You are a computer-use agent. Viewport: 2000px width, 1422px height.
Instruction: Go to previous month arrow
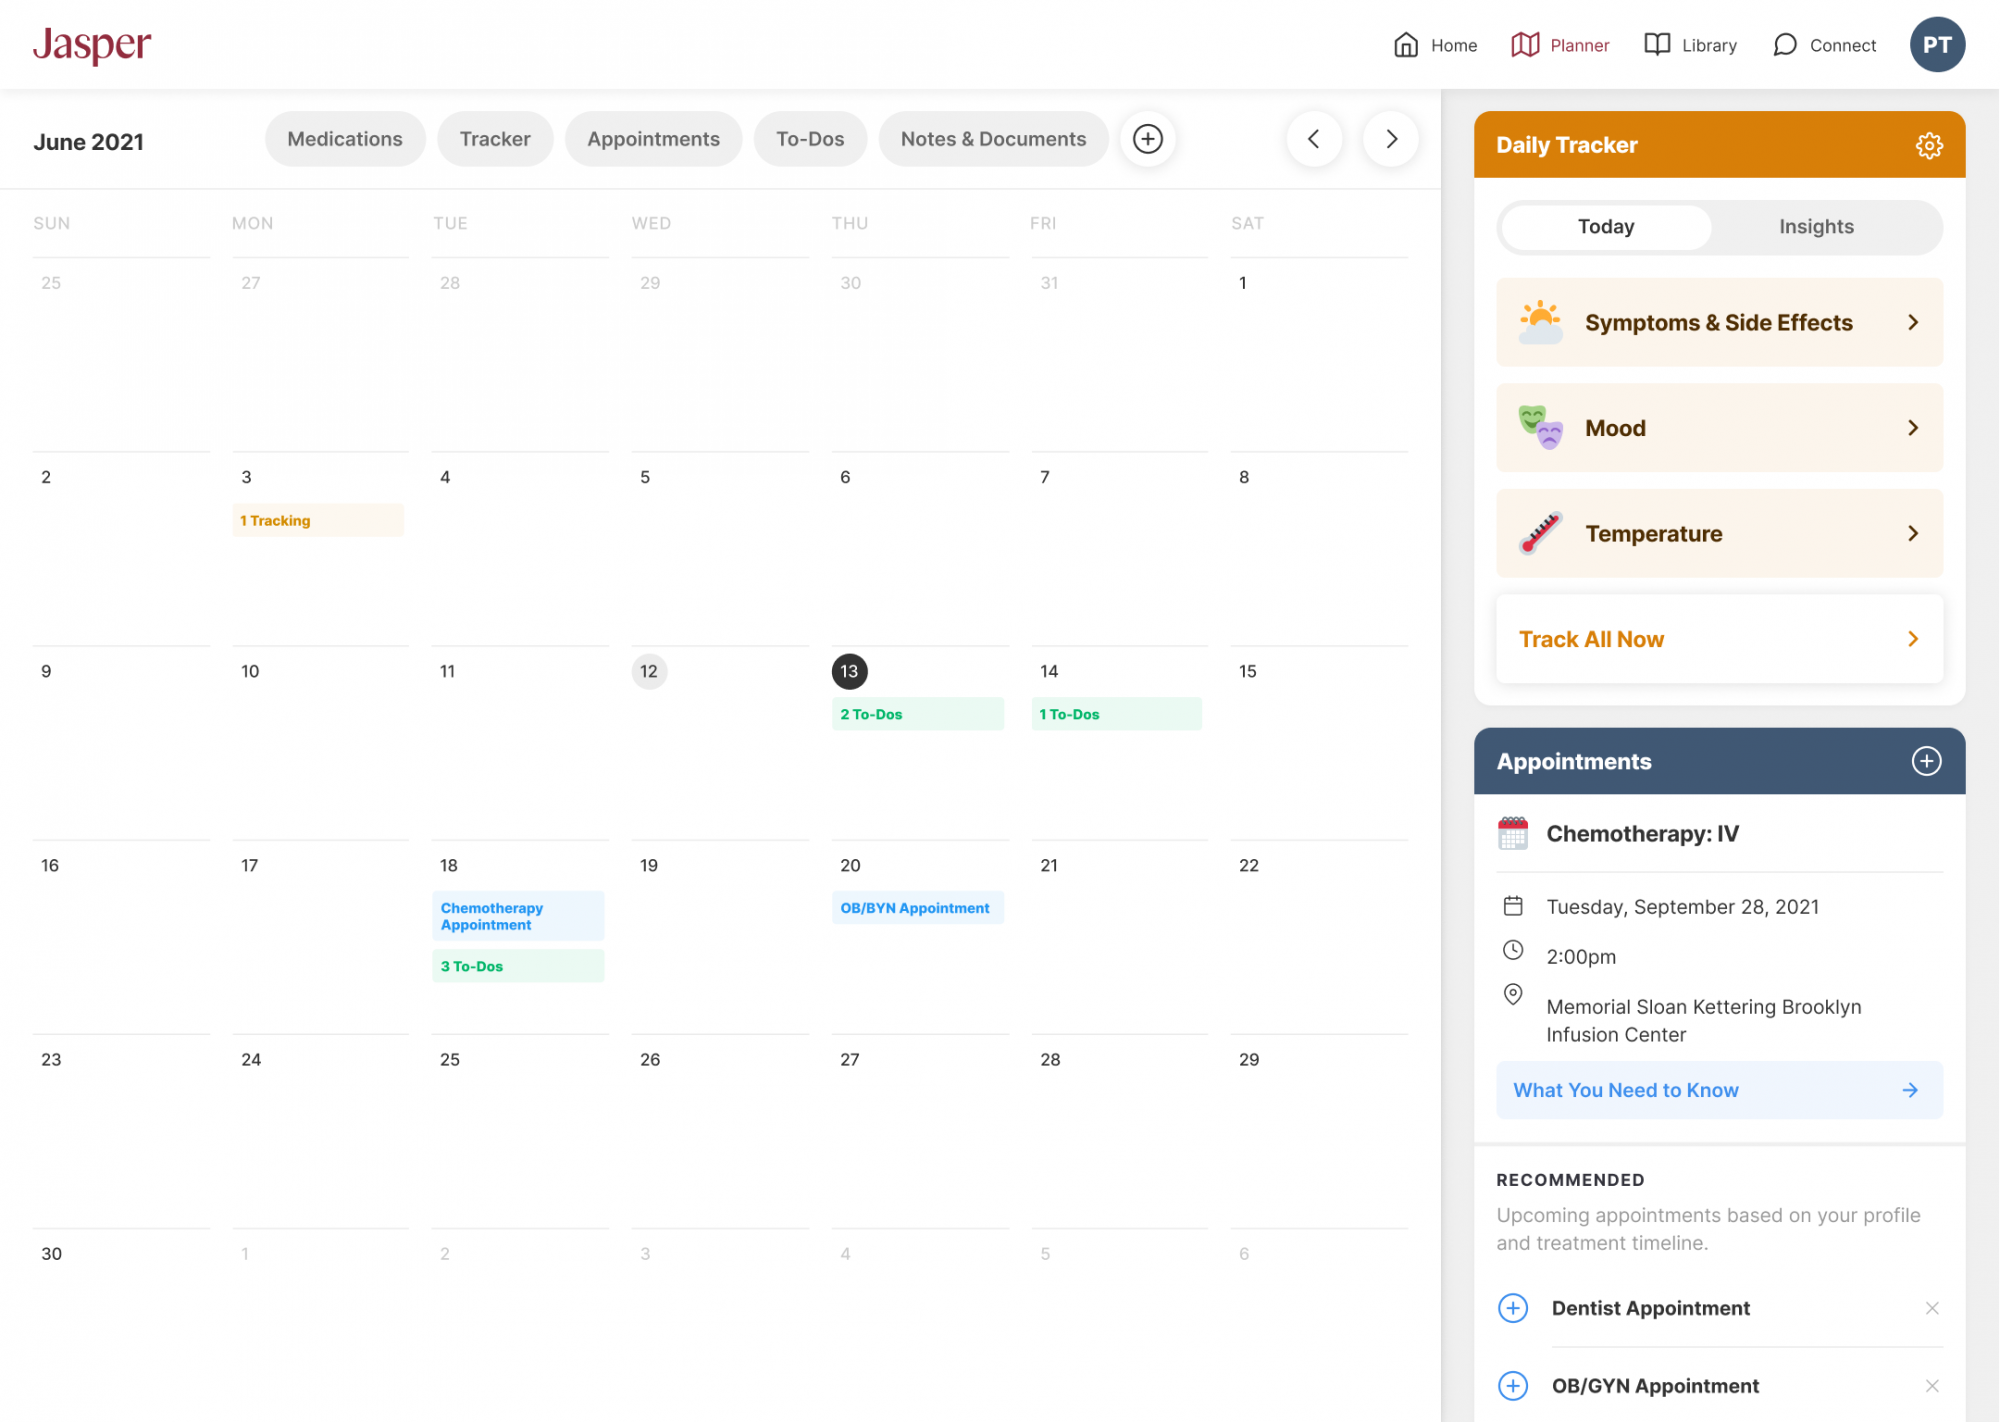click(x=1314, y=139)
